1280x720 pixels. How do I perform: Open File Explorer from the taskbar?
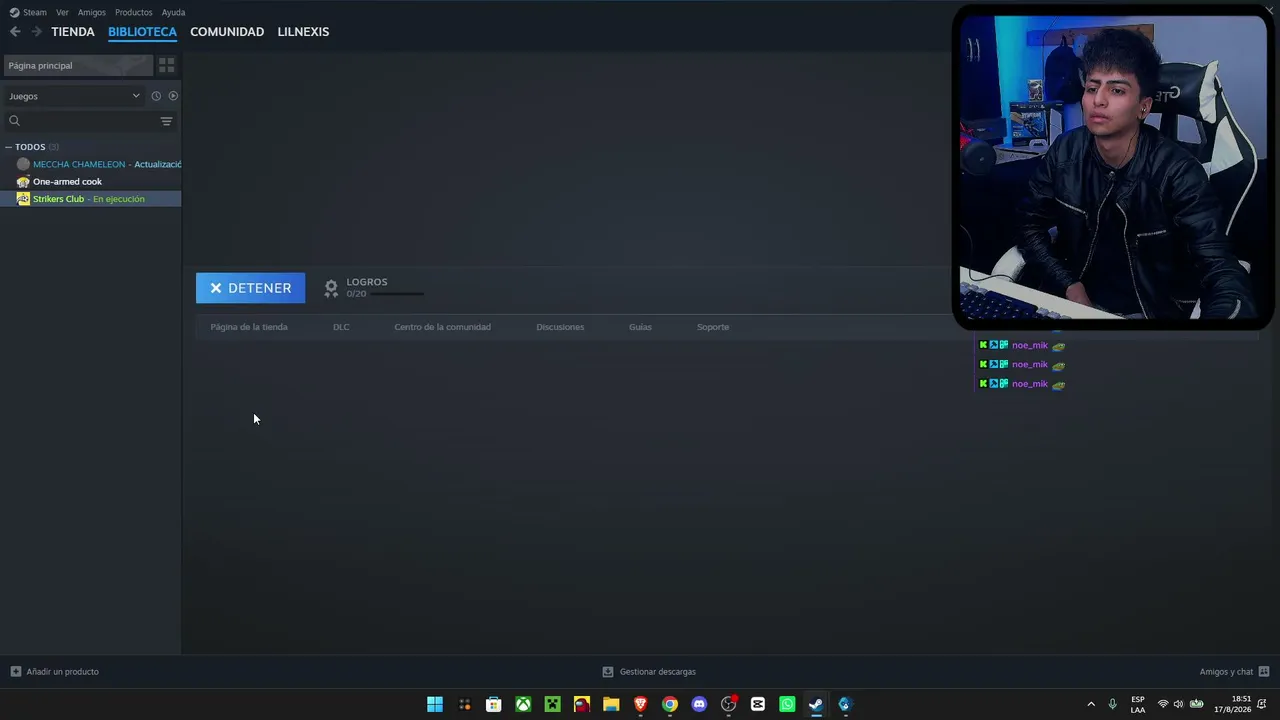(611, 704)
